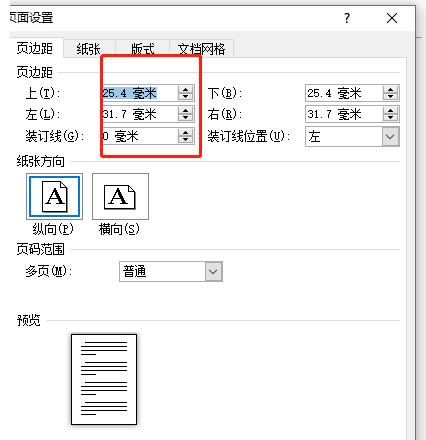Click the 右(R) right margin field

(344, 114)
